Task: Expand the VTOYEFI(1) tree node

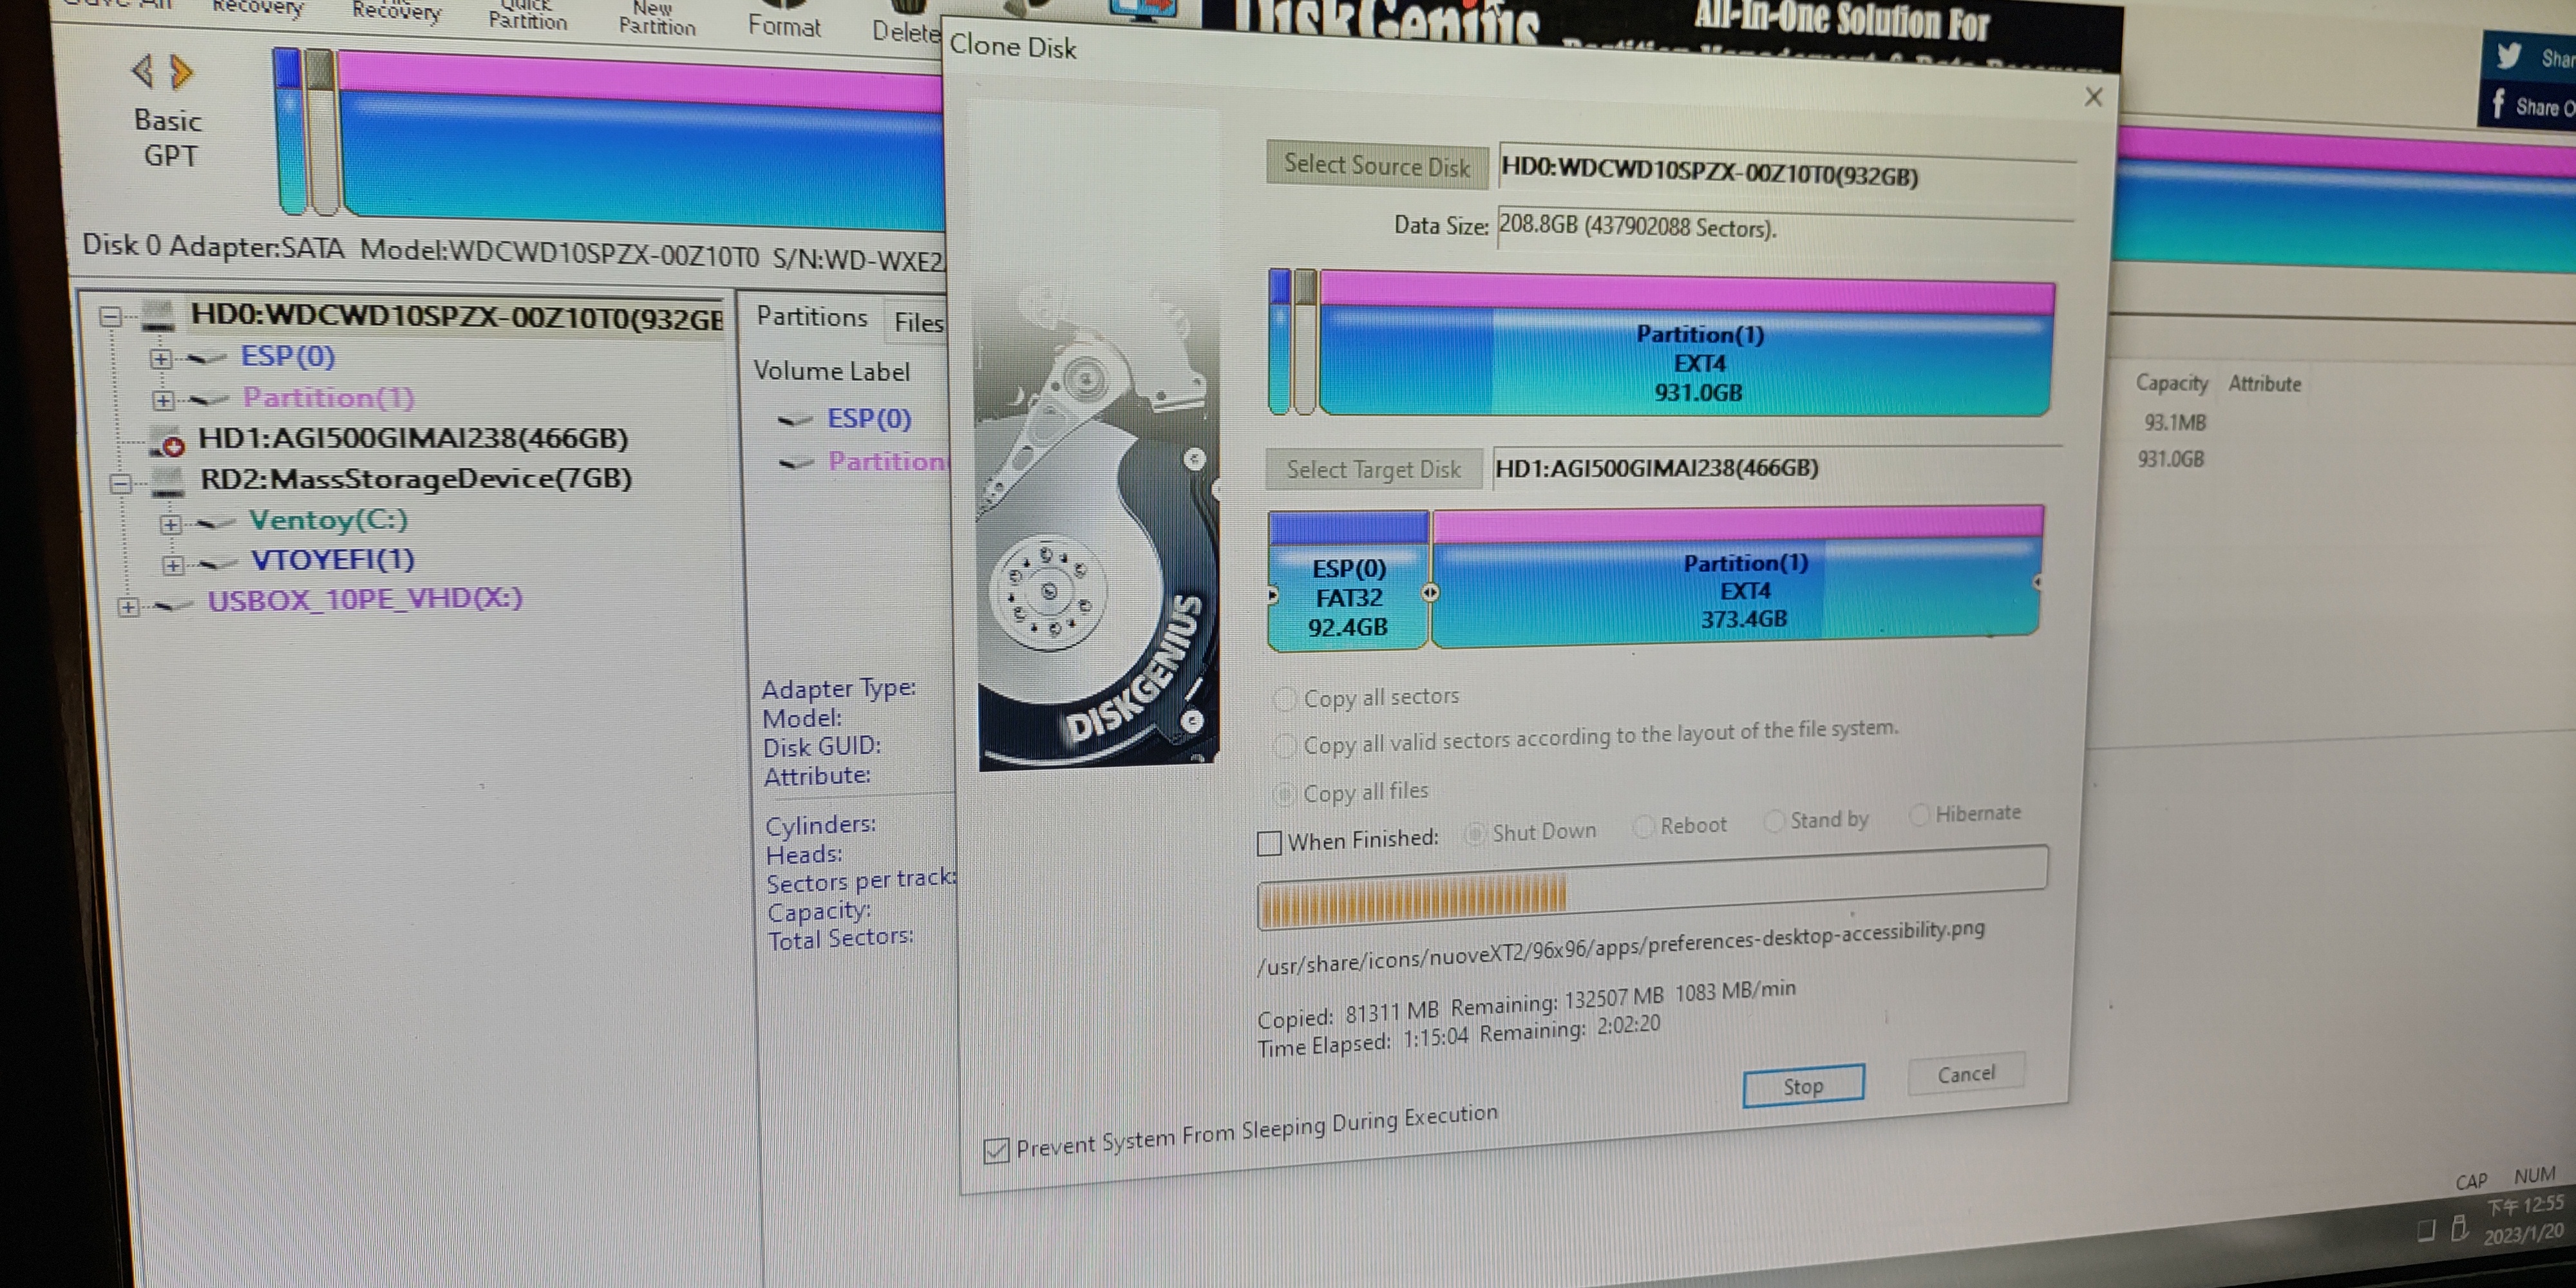Action: pos(172,565)
